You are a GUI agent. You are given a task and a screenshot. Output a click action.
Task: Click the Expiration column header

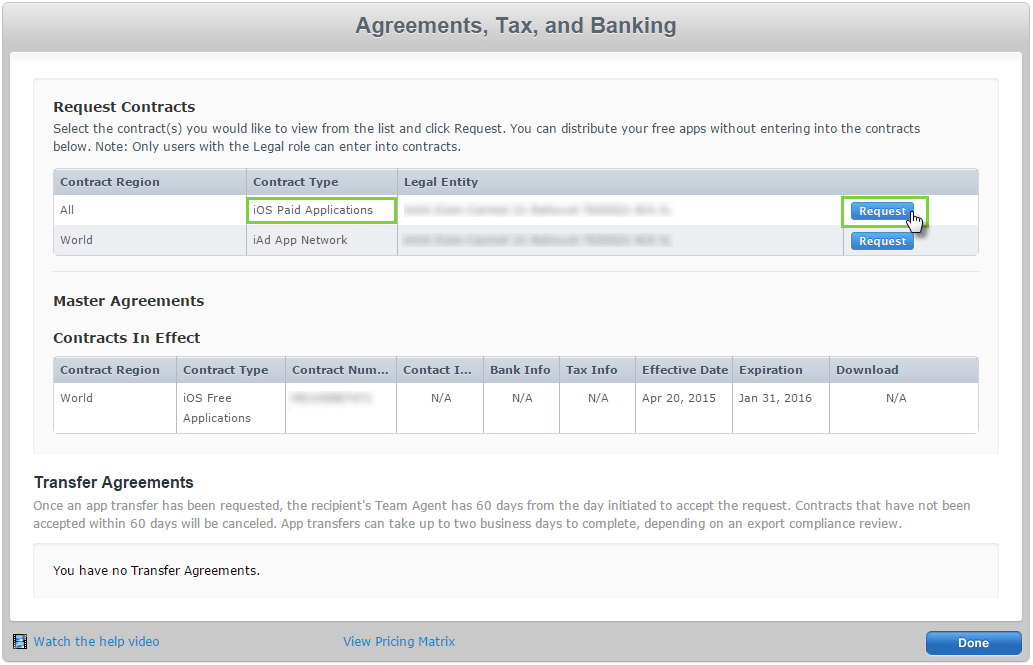pos(771,370)
